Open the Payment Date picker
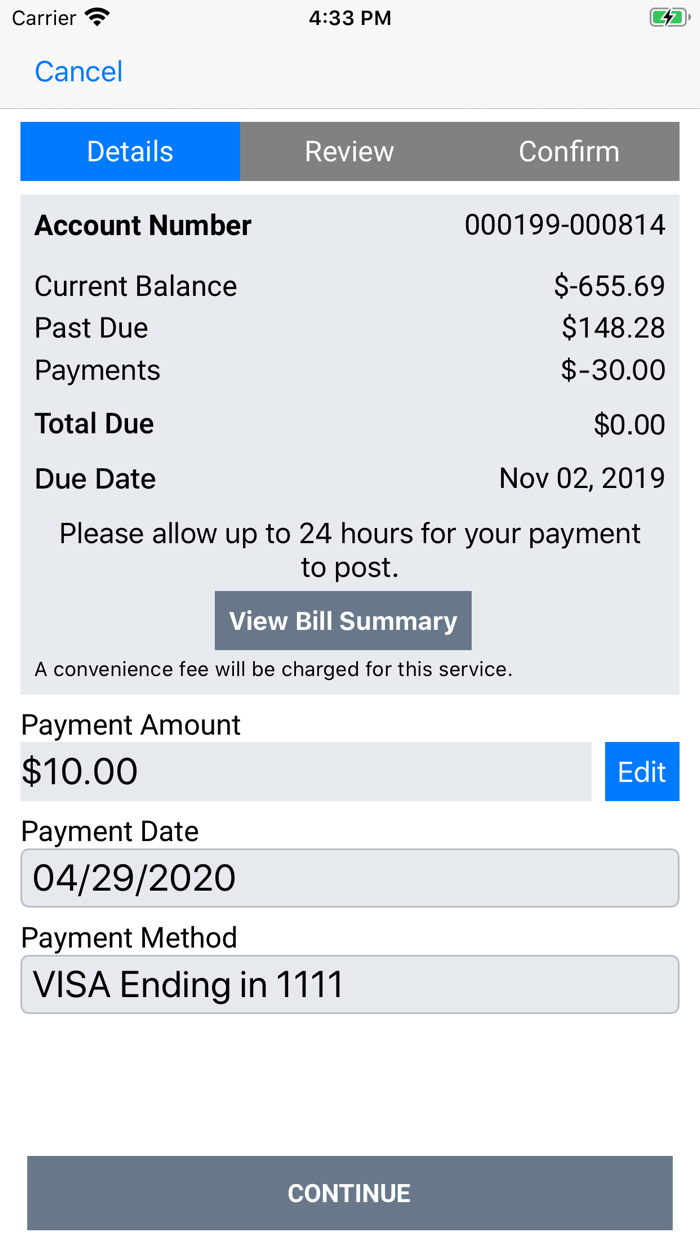 pyautogui.click(x=349, y=878)
